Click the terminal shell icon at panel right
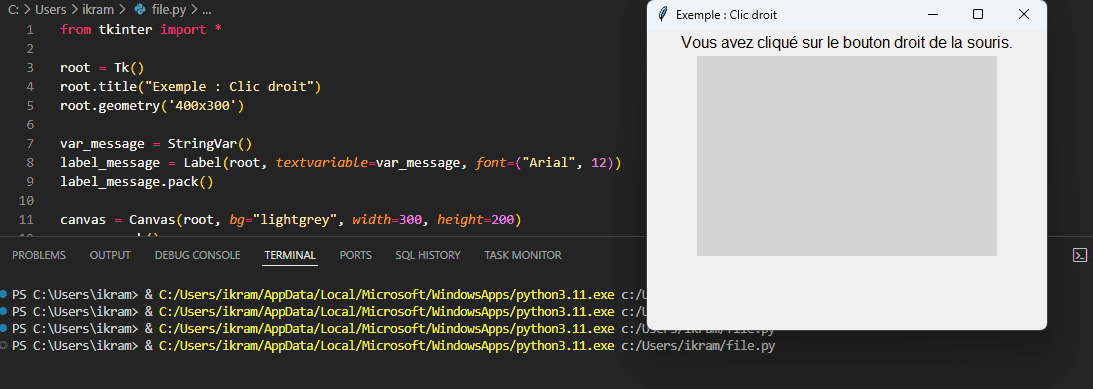The width and height of the screenshot is (1093, 389). pos(1079,255)
